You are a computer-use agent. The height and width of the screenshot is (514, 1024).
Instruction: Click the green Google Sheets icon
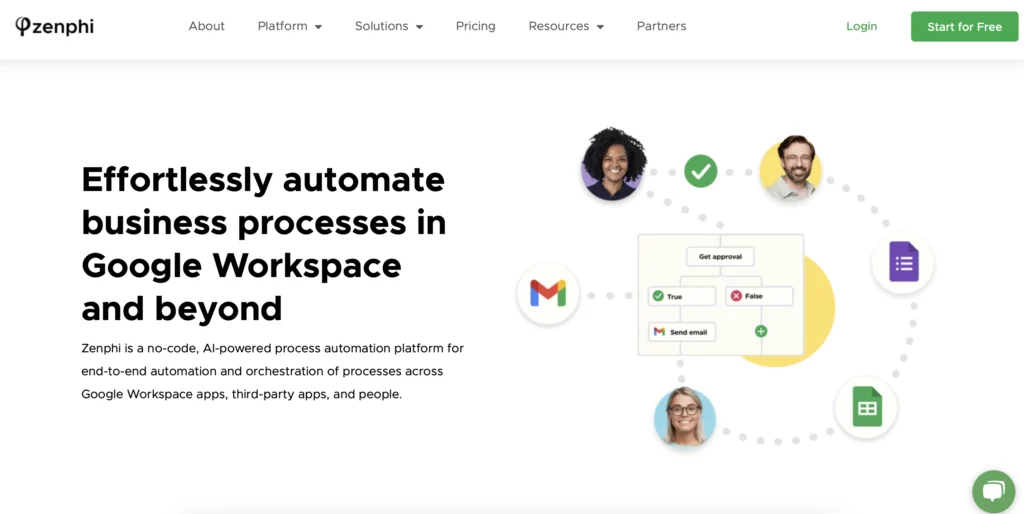click(x=867, y=407)
